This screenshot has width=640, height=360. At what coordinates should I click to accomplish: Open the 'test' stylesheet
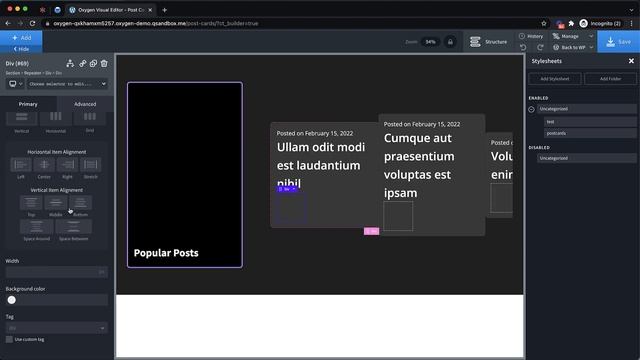(590, 122)
